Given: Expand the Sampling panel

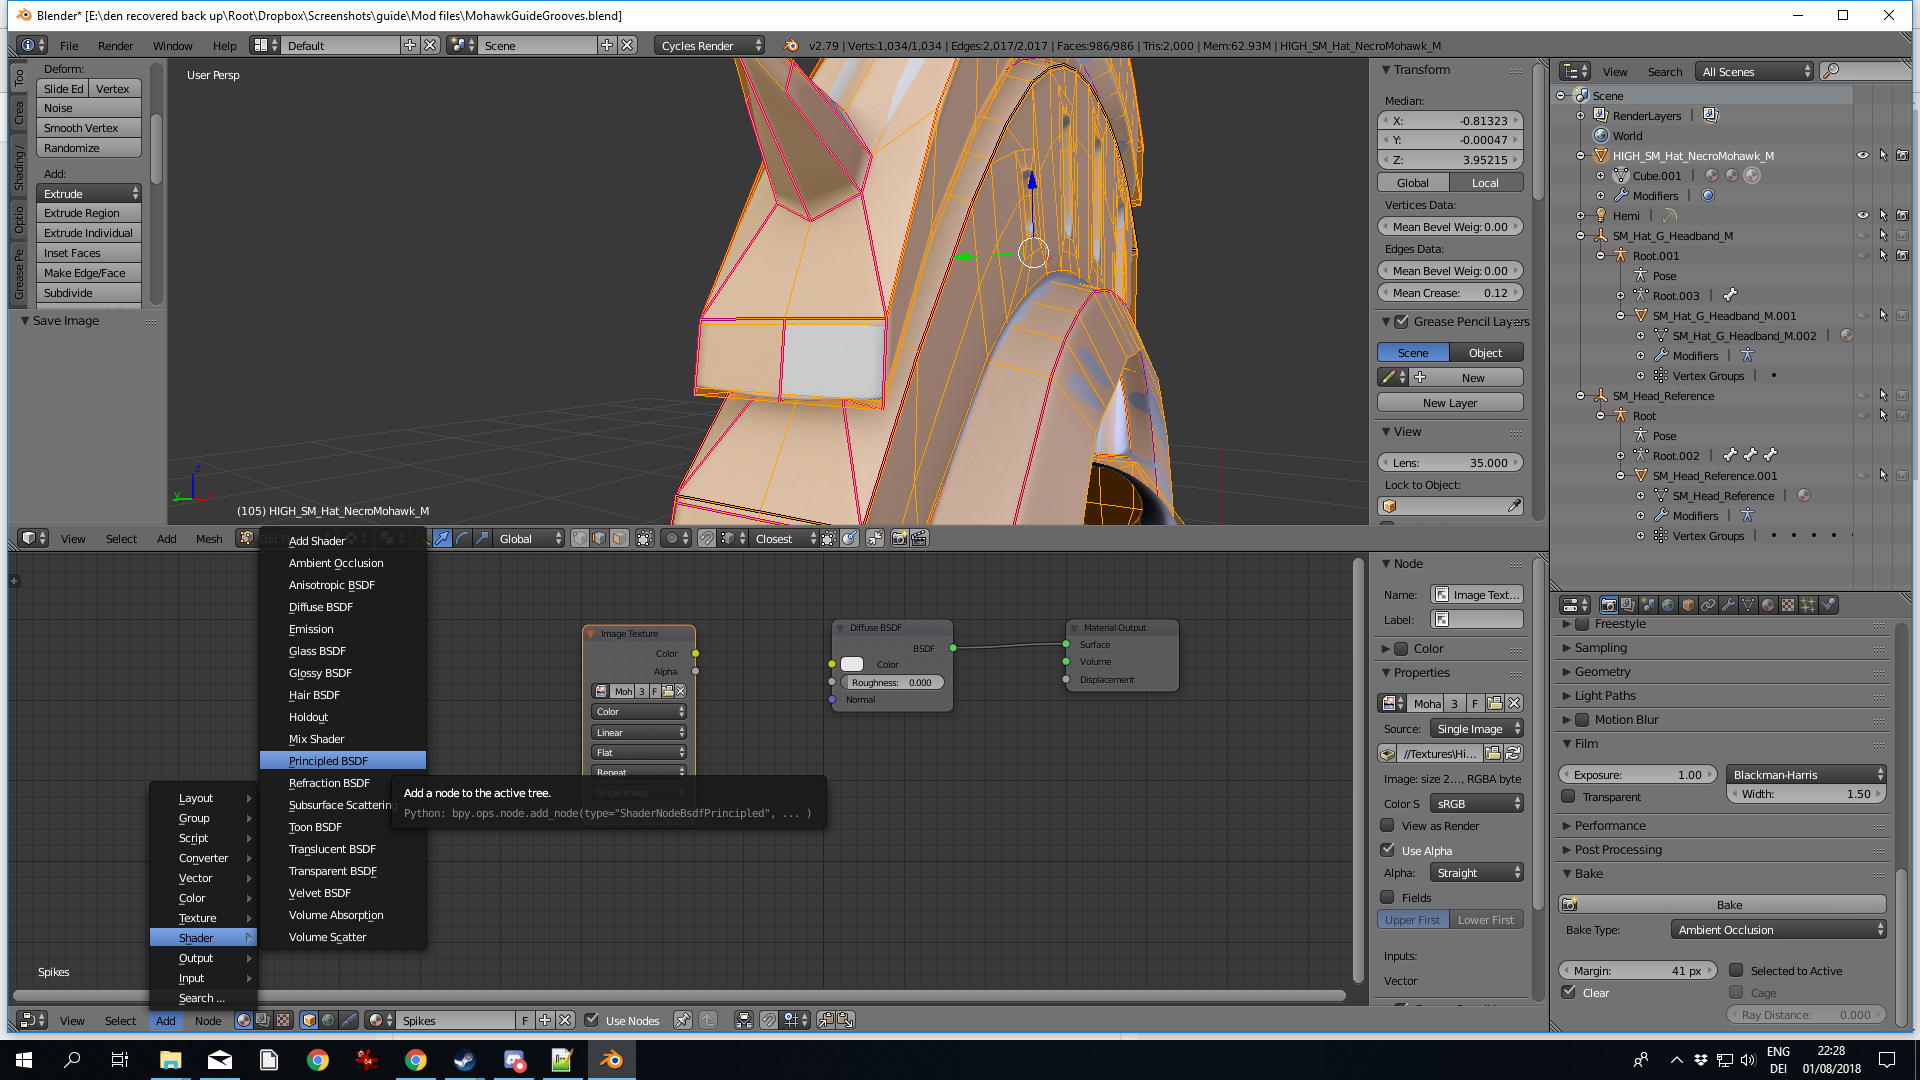Looking at the screenshot, I should pos(1600,648).
